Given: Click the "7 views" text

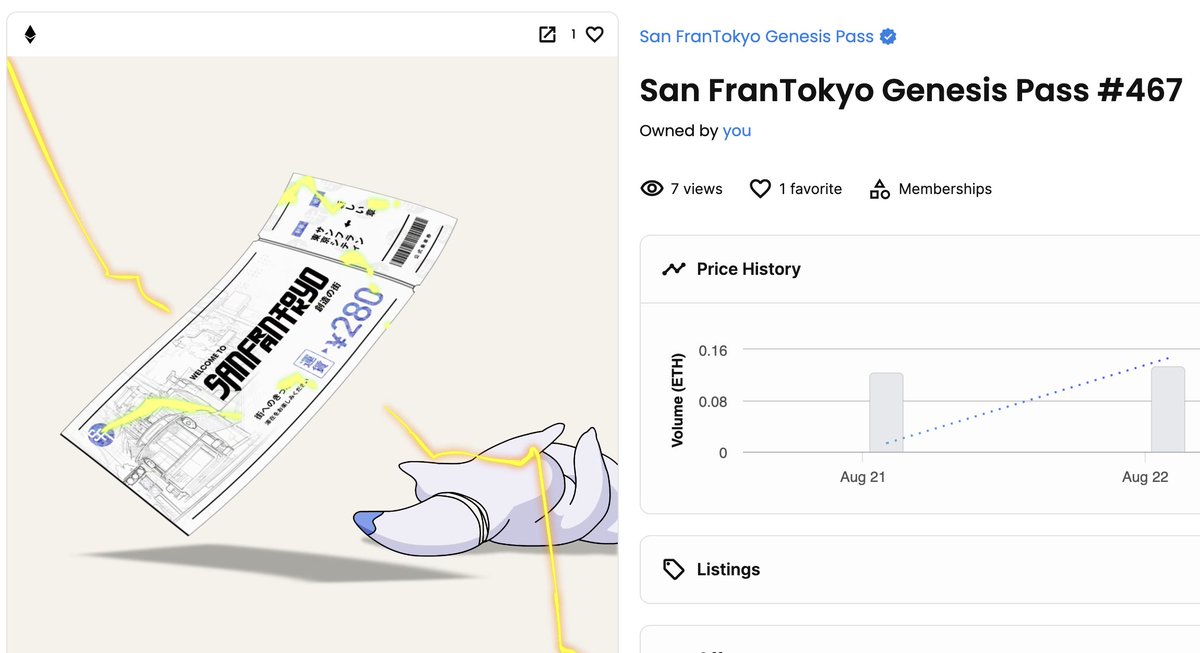Looking at the screenshot, I should [x=696, y=188].
